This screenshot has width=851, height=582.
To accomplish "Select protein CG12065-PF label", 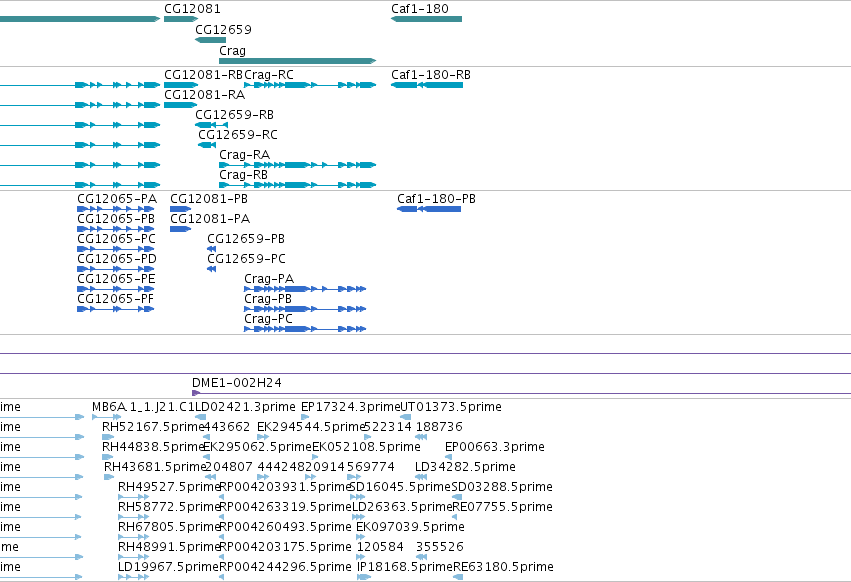I will 116,299.
